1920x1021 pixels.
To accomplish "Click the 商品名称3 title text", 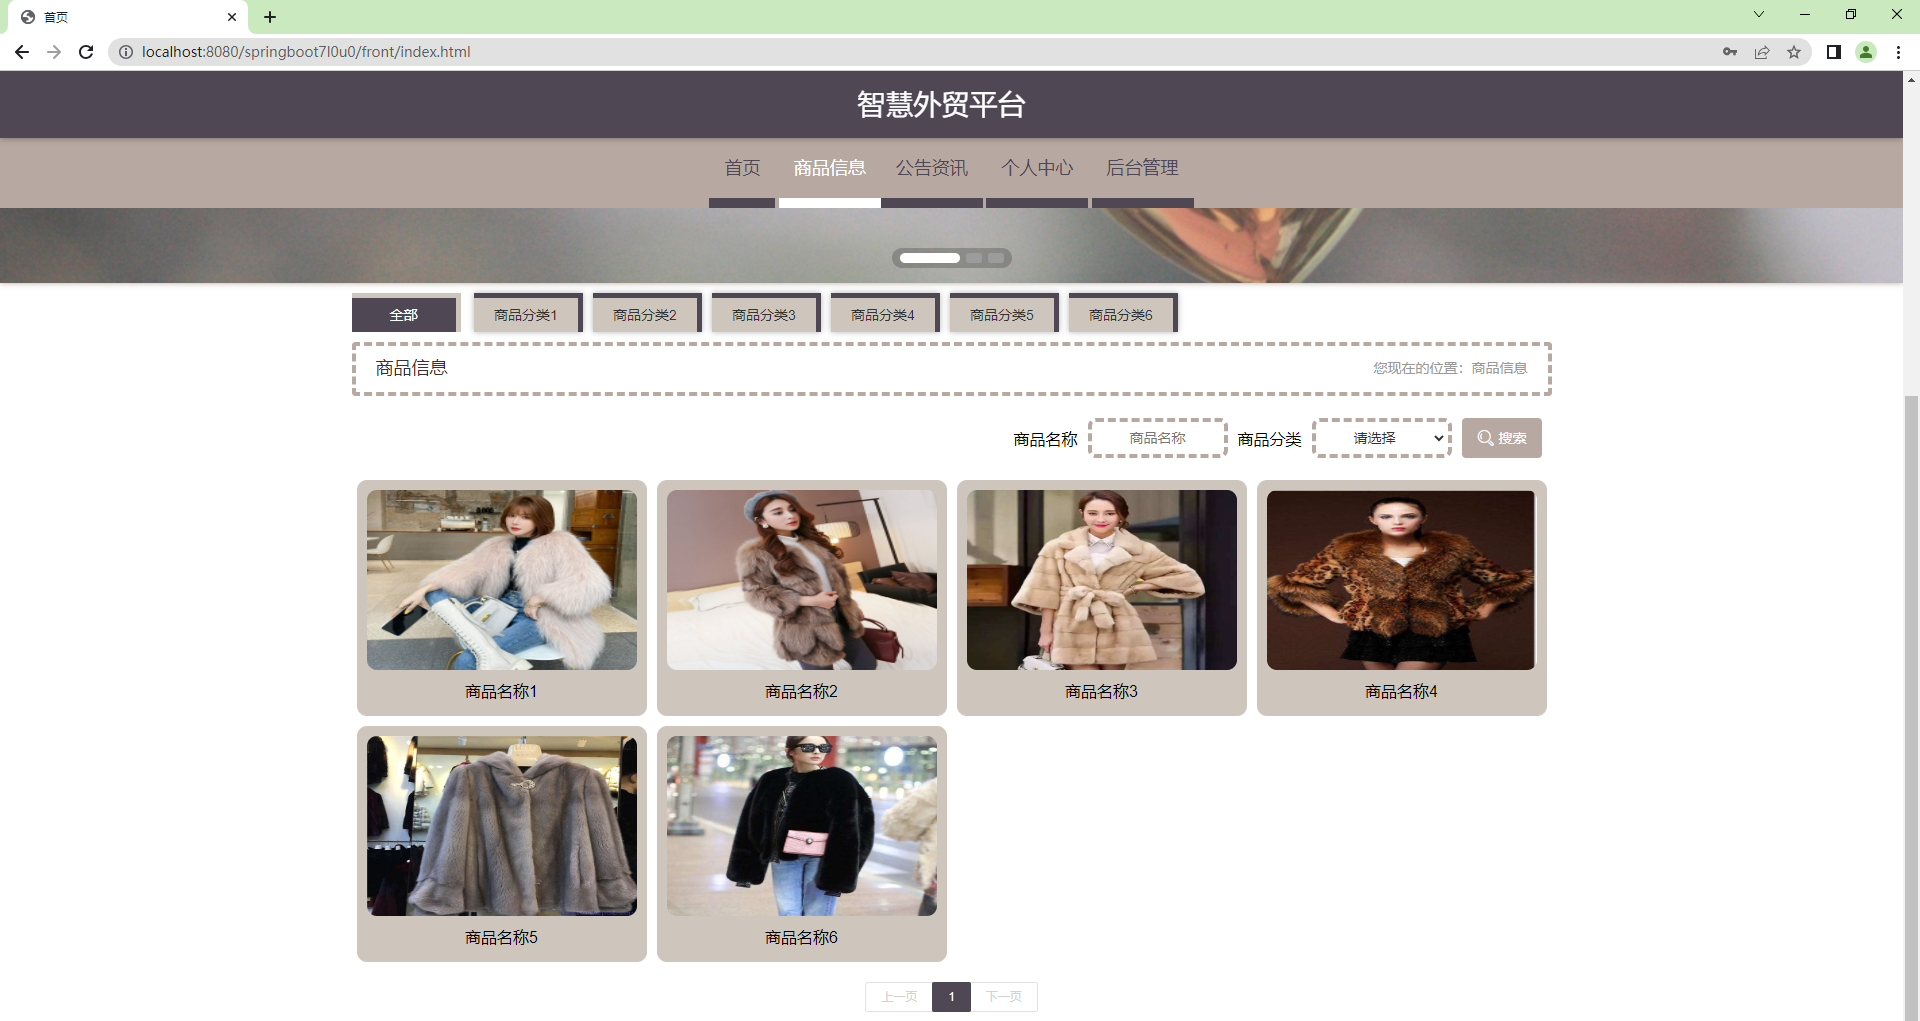I will 1102,692.
